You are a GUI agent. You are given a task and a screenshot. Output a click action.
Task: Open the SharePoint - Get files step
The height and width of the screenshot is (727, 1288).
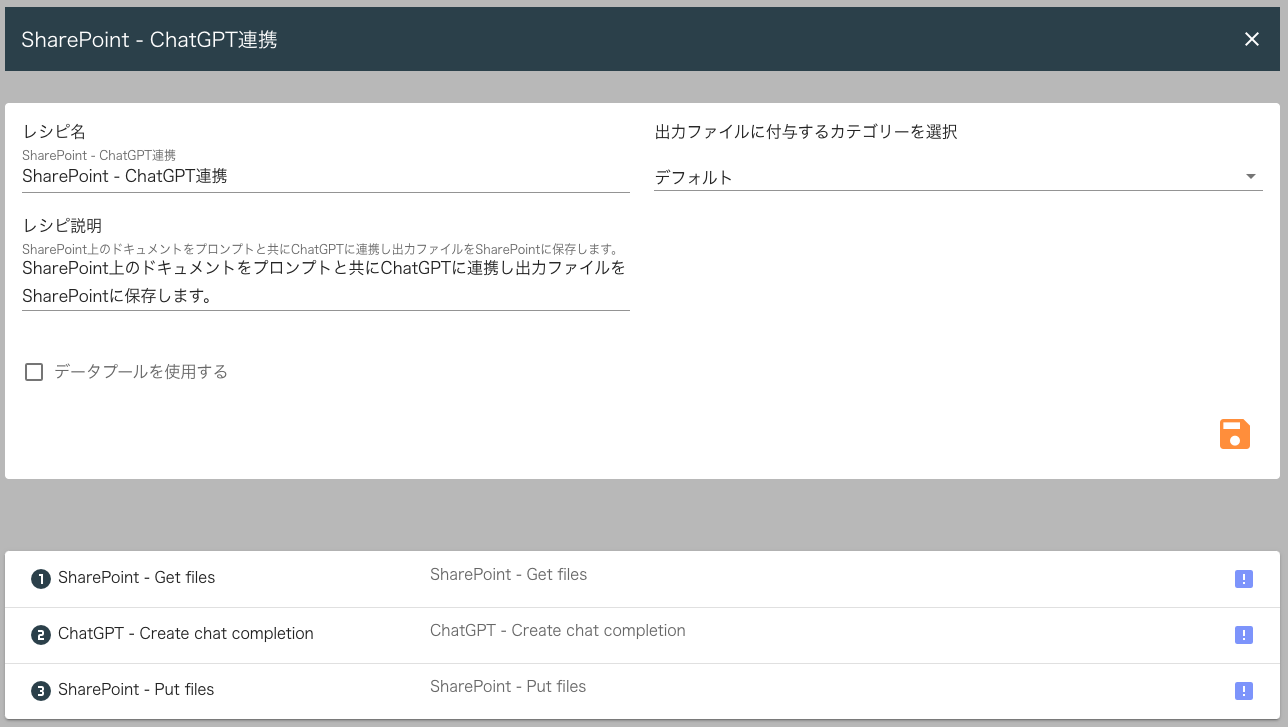click(642, 579)
